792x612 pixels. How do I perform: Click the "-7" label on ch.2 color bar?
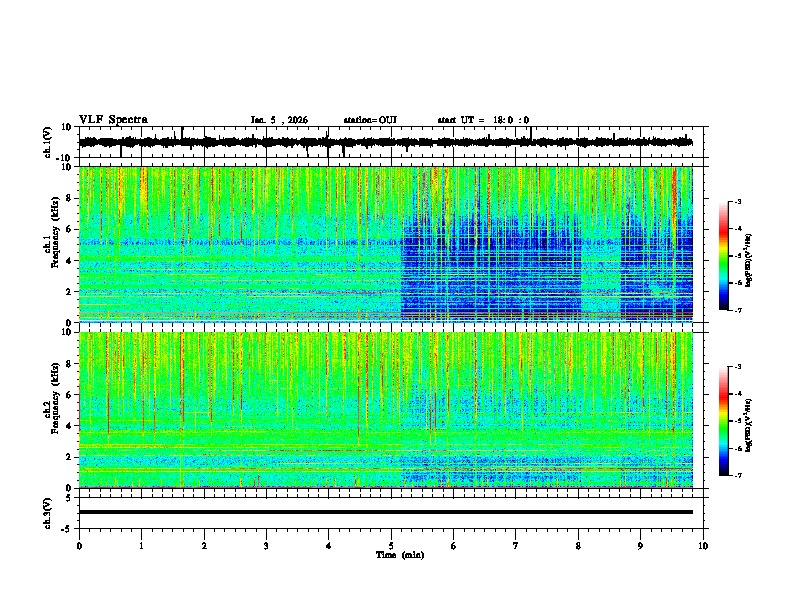(737, 475)
